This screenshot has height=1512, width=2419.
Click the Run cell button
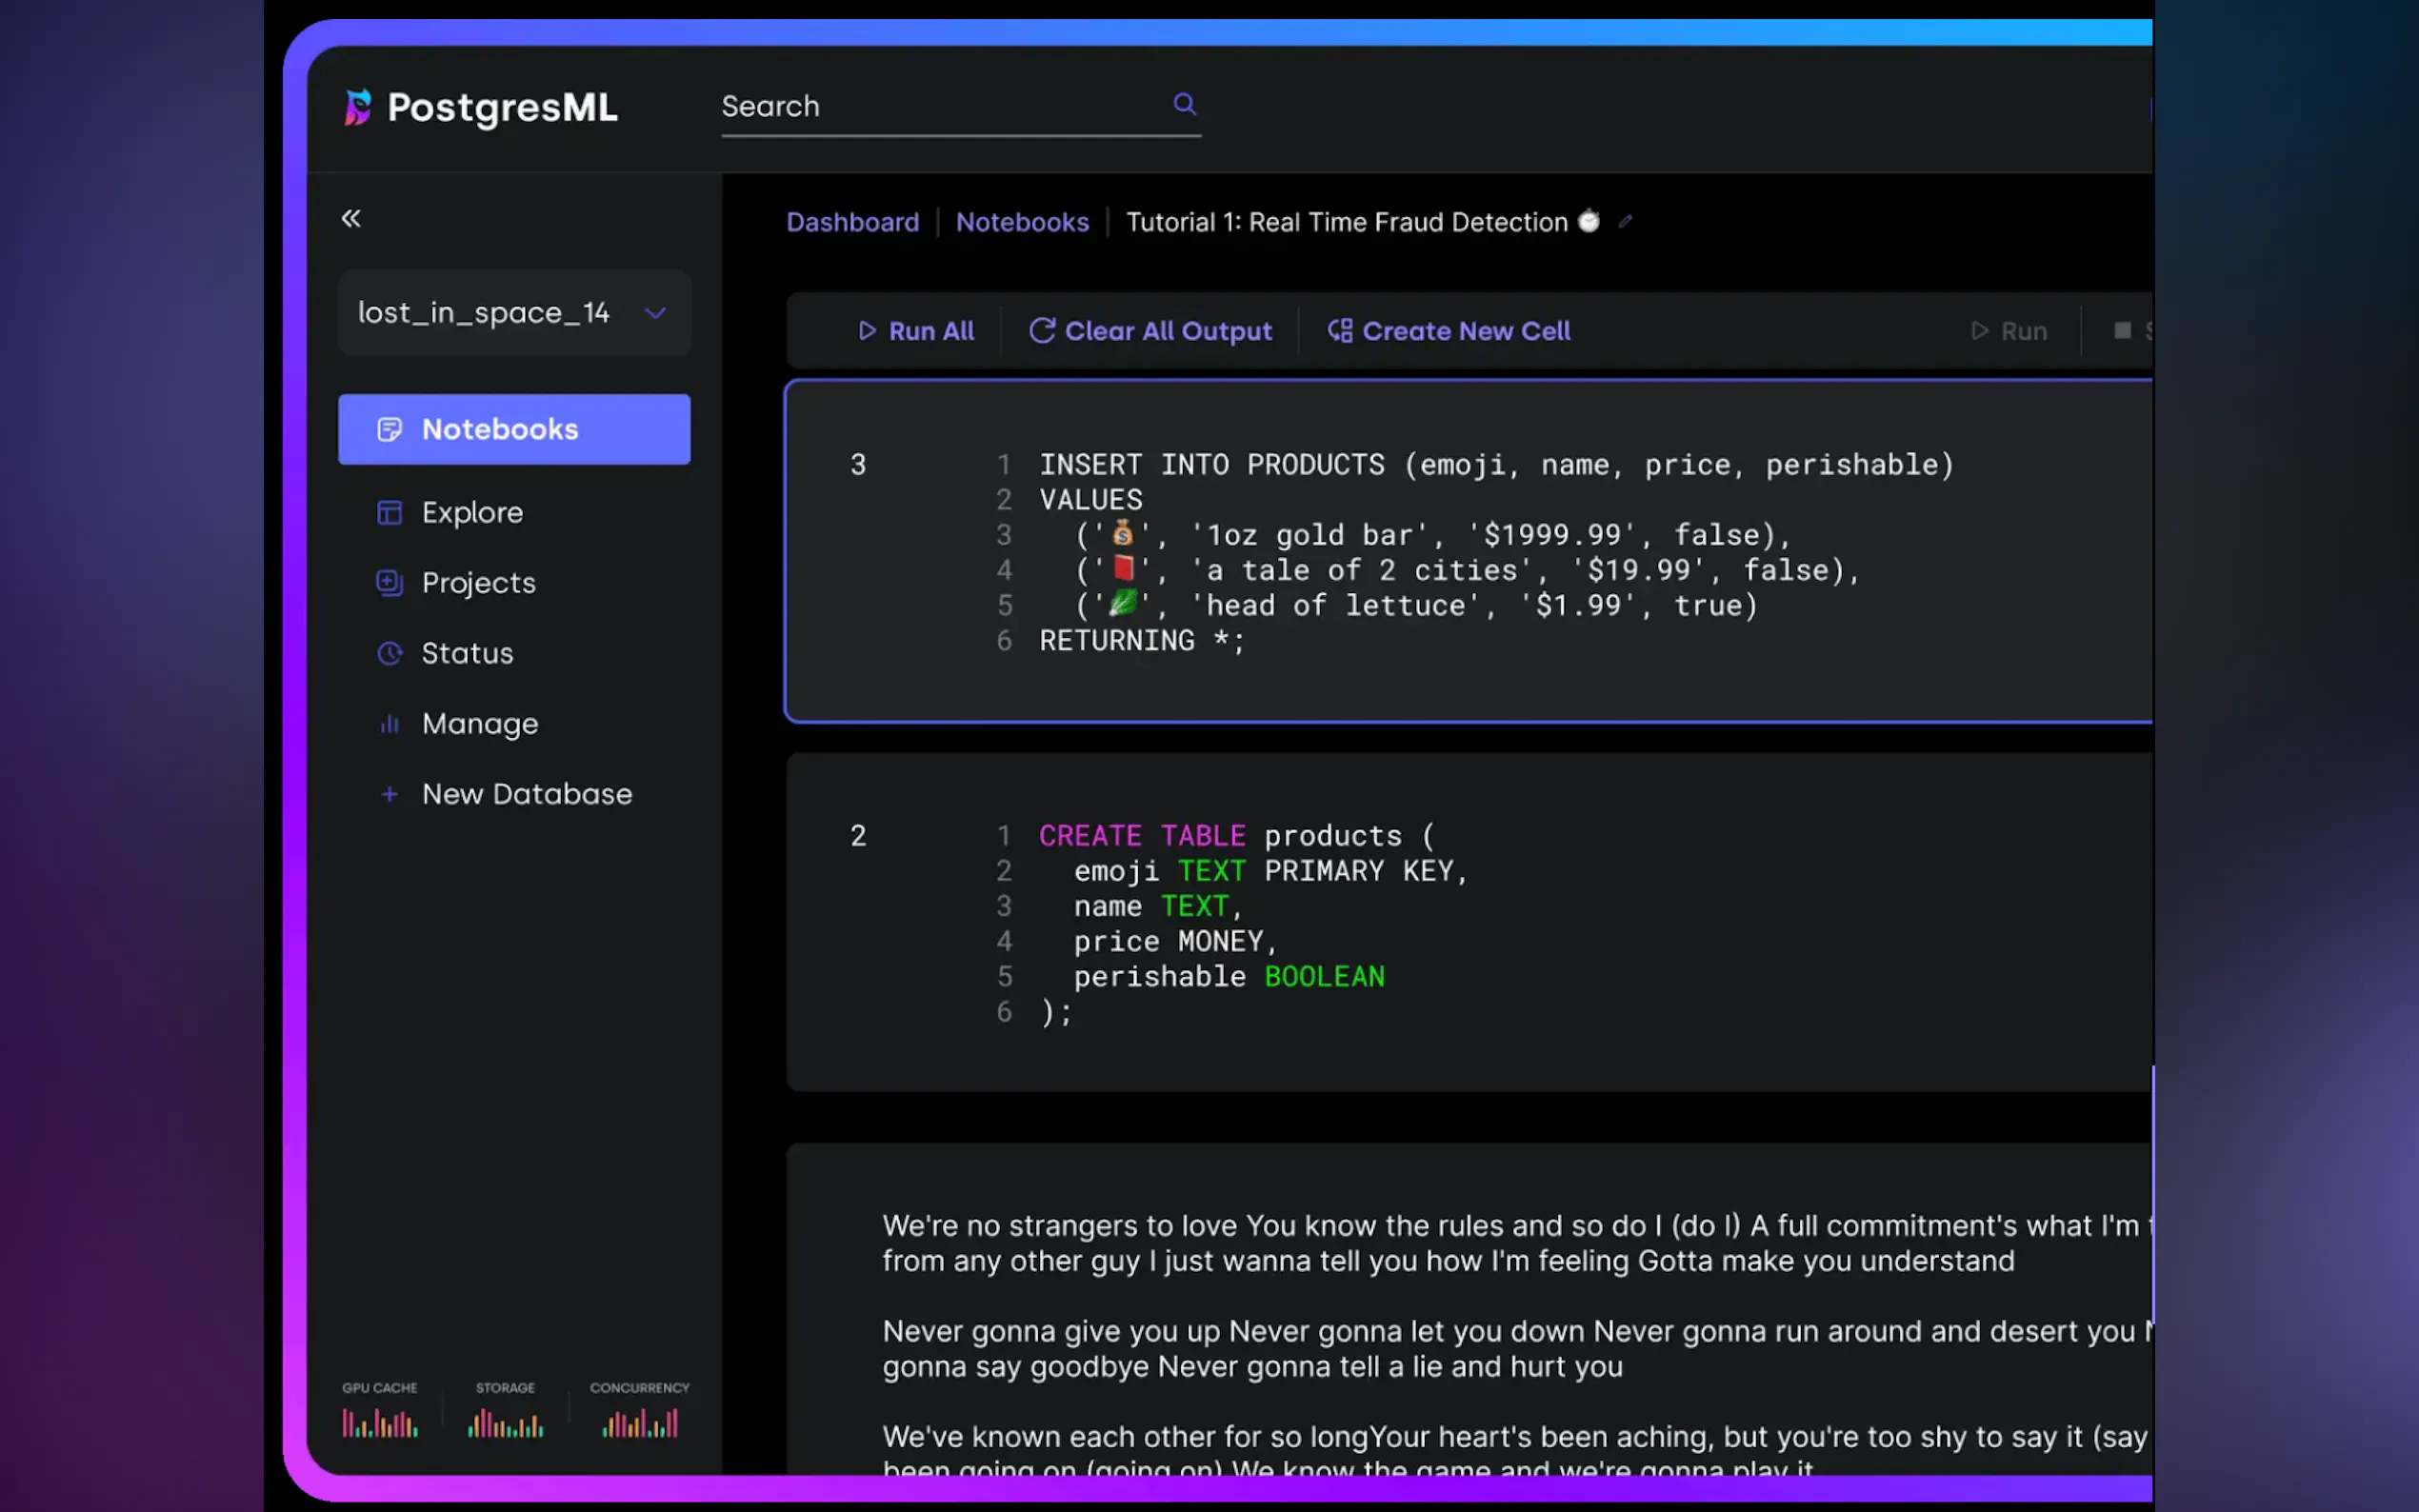coord(2009,331)
